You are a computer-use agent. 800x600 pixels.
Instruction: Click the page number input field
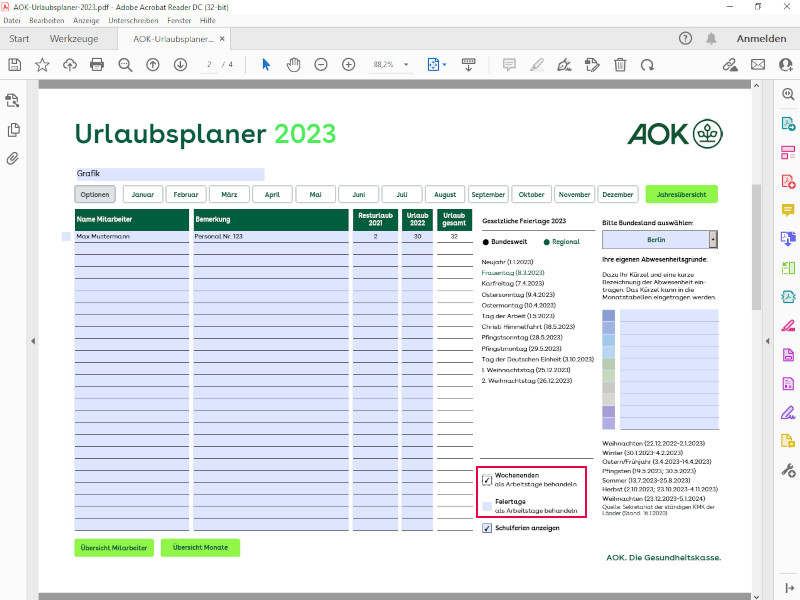coord(209,65)
